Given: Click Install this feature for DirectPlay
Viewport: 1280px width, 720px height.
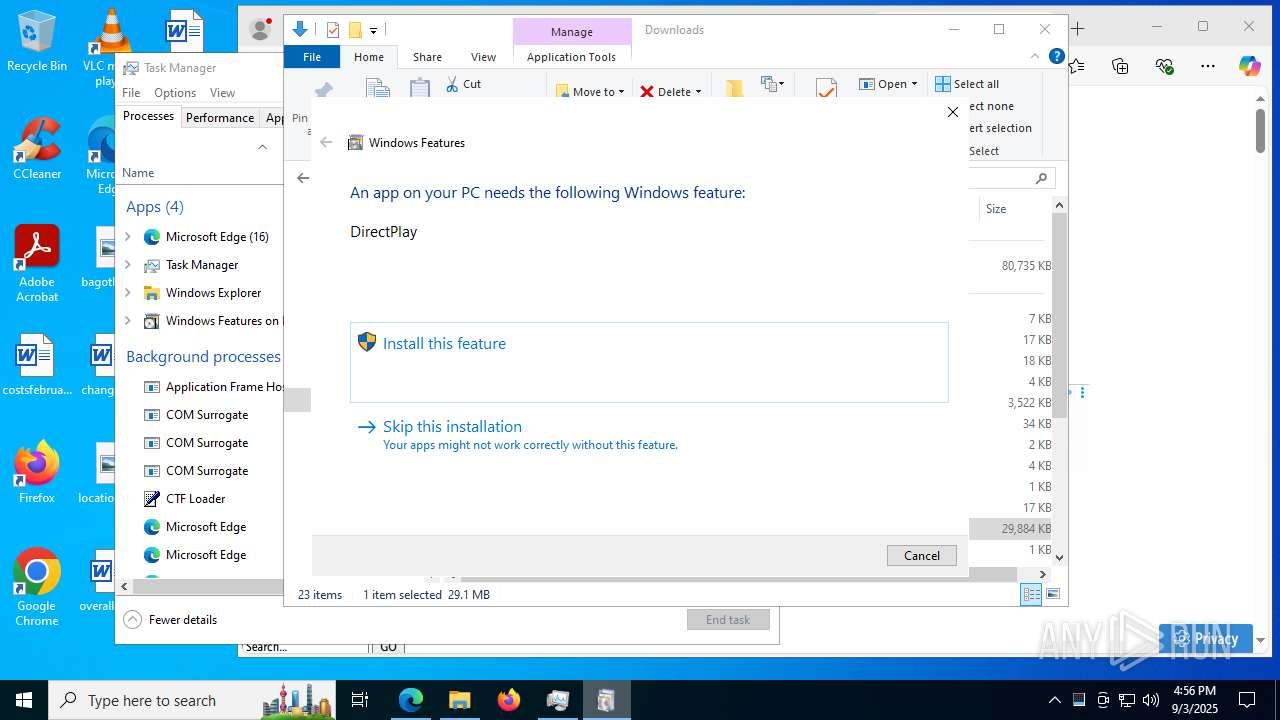Looking at the screenshot, I should click(649, 362).
